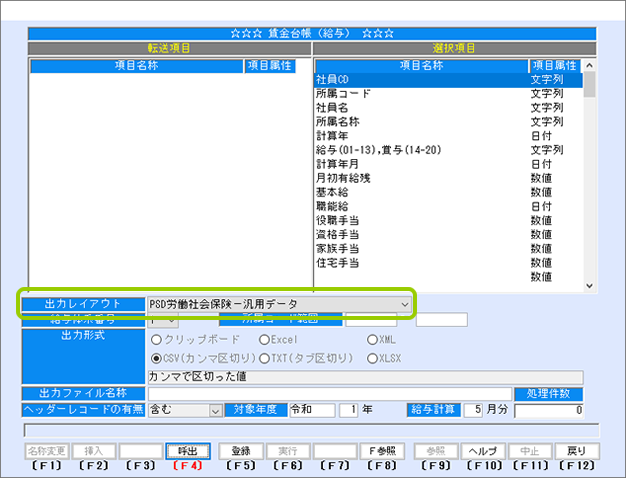Select the XLSX output format
The image size is (626, 479).
pos(373,357)
